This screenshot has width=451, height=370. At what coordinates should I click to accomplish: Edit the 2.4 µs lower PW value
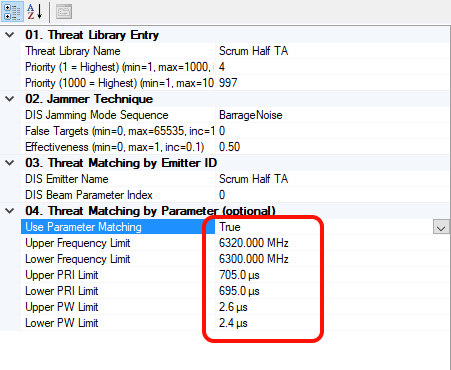(233, 323)
